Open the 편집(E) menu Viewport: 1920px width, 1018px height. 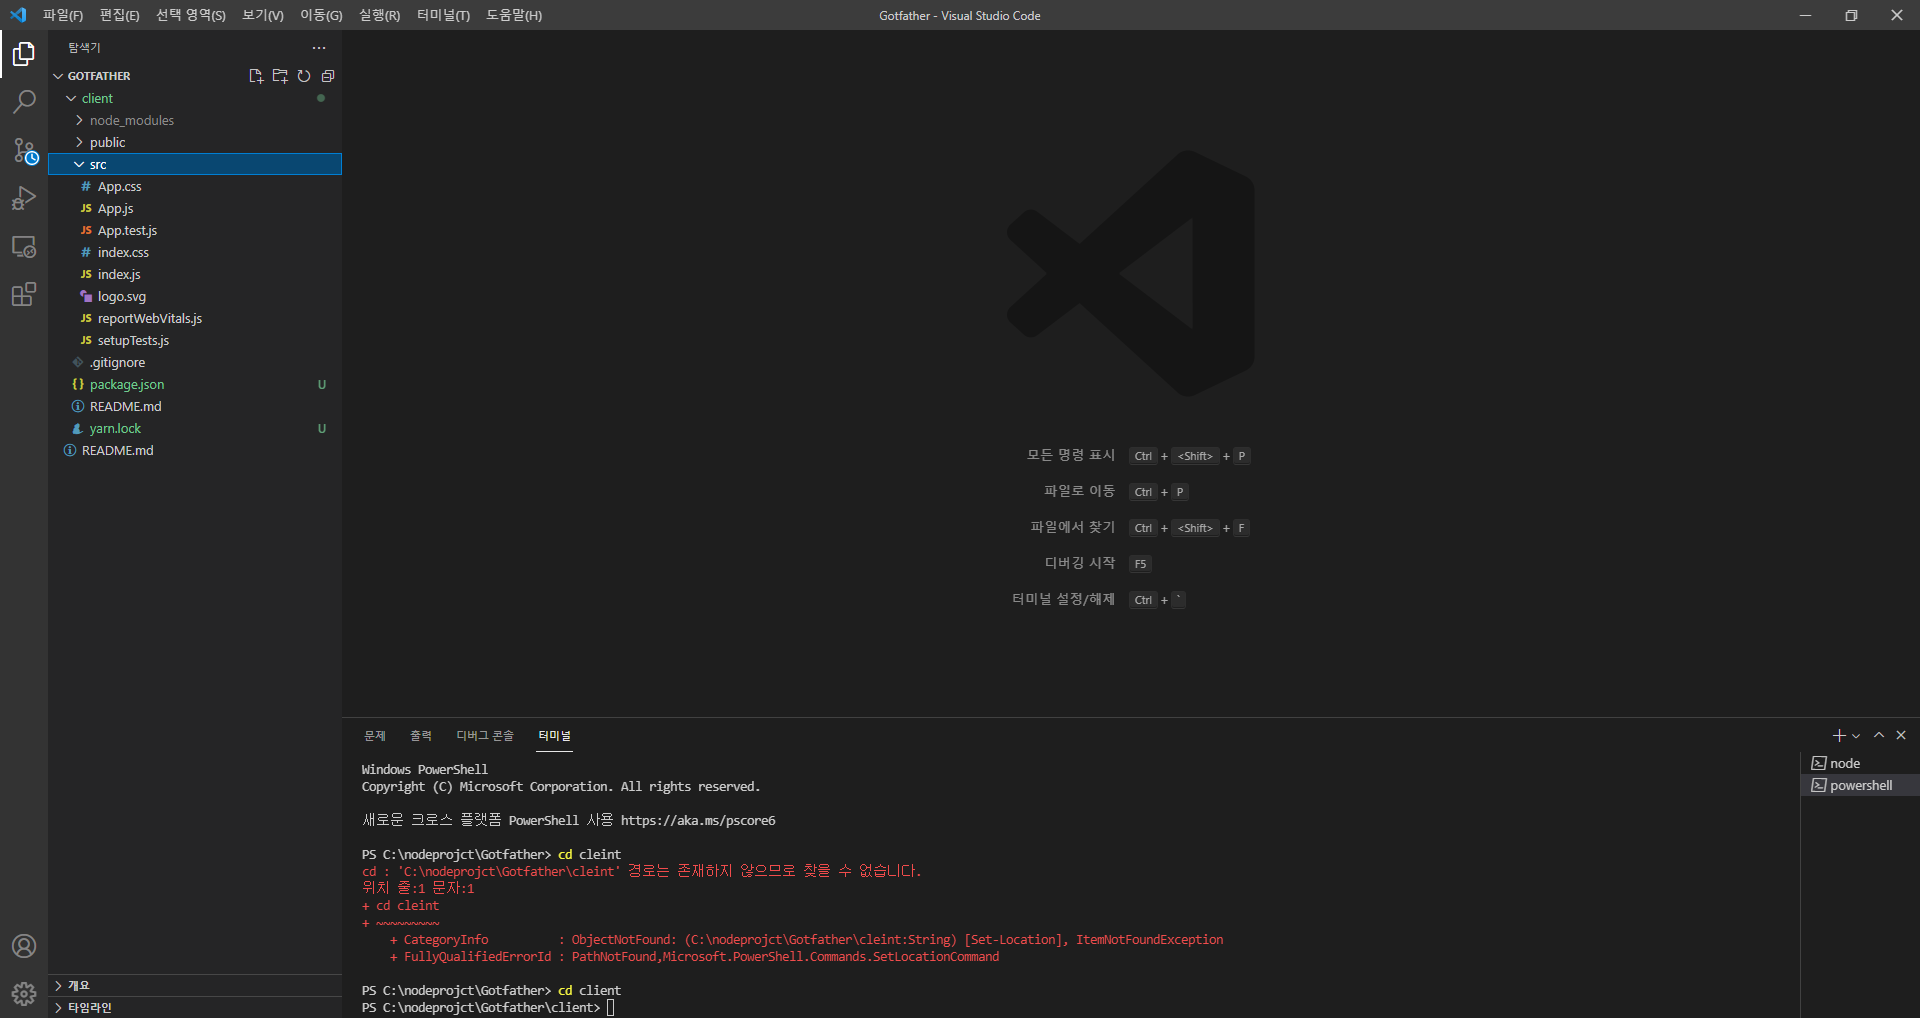tap(120, 15)
